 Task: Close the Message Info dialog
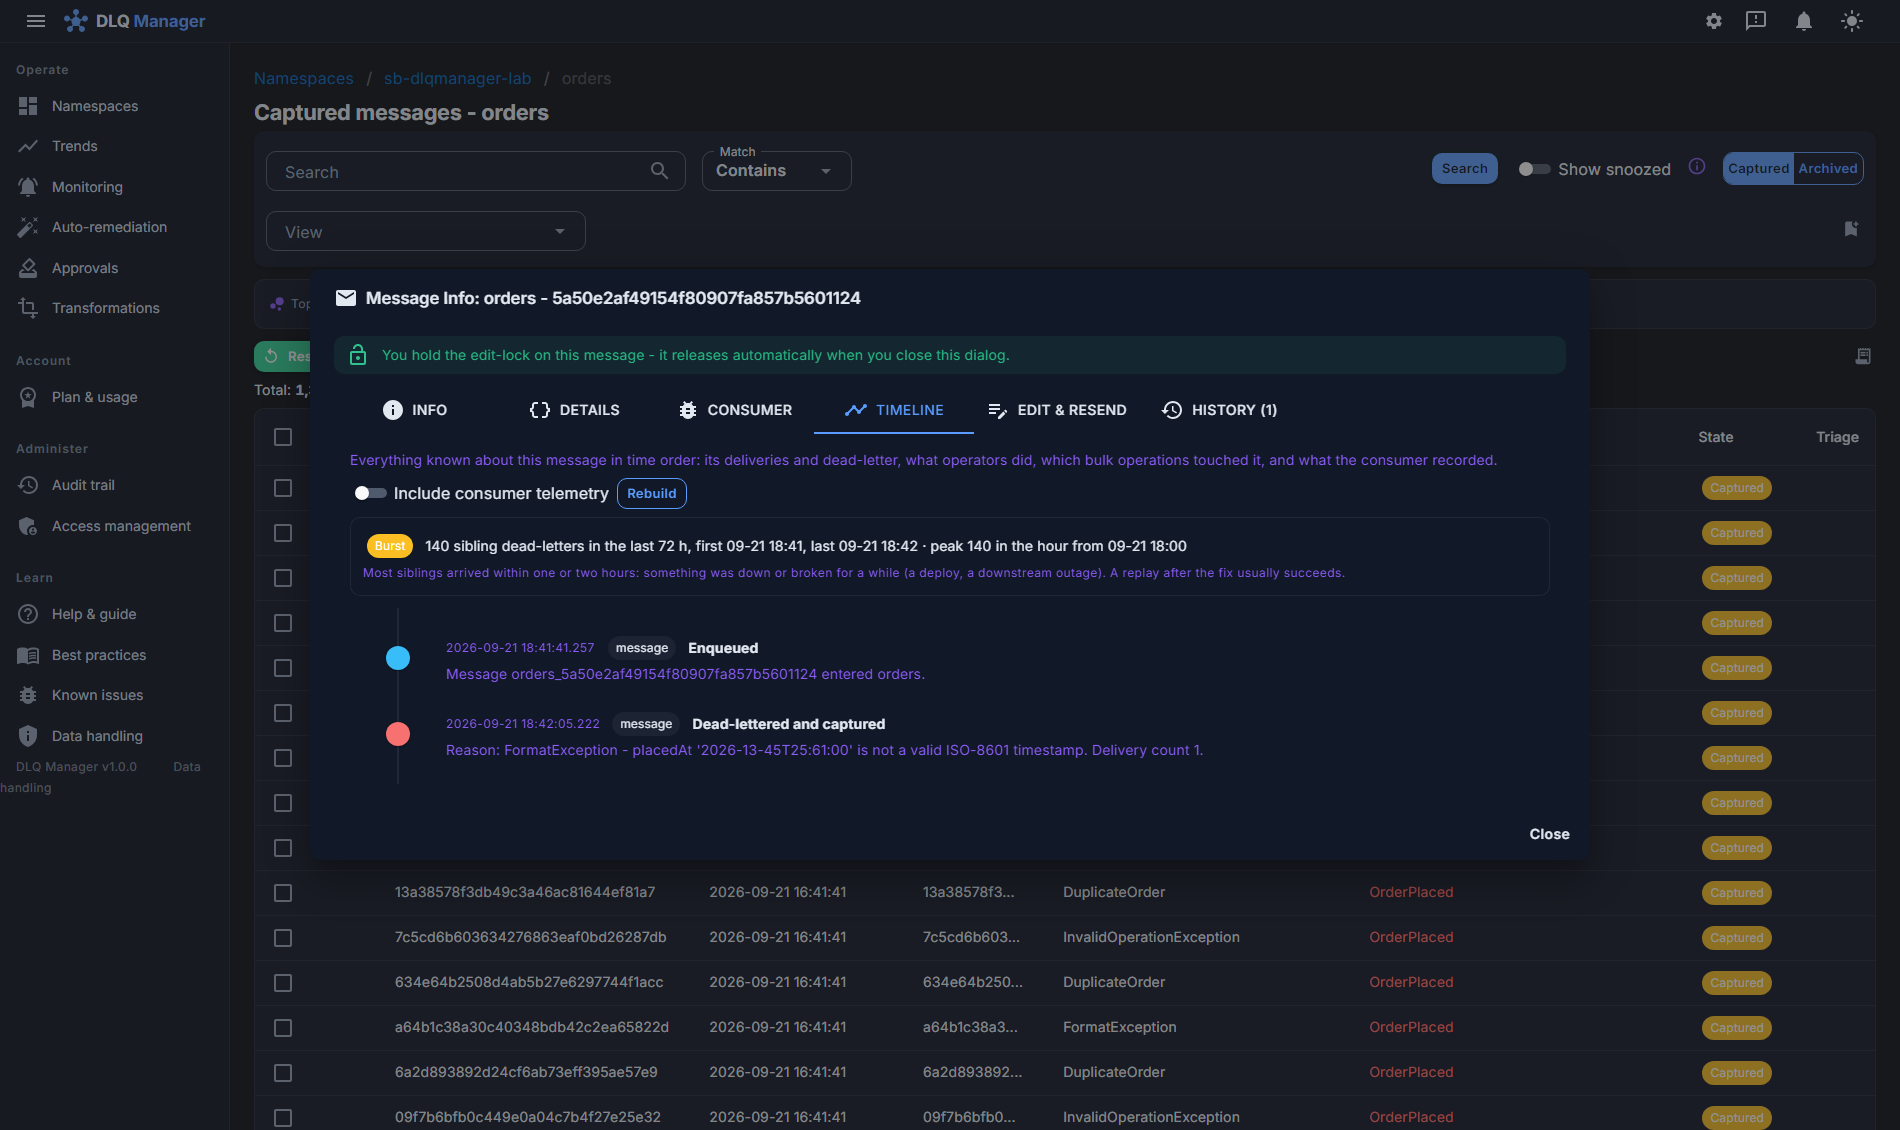pyautogui.click(x=1549, y=834)
